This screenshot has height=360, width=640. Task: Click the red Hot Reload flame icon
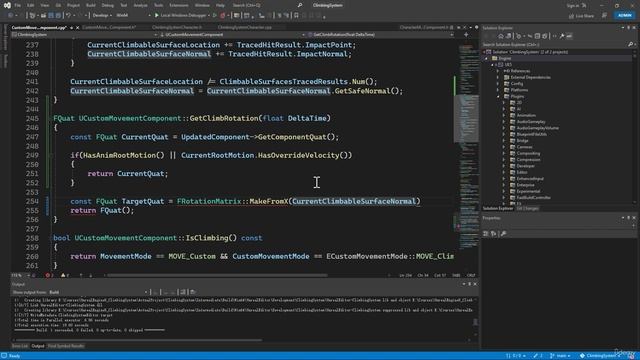coord(222,16)
